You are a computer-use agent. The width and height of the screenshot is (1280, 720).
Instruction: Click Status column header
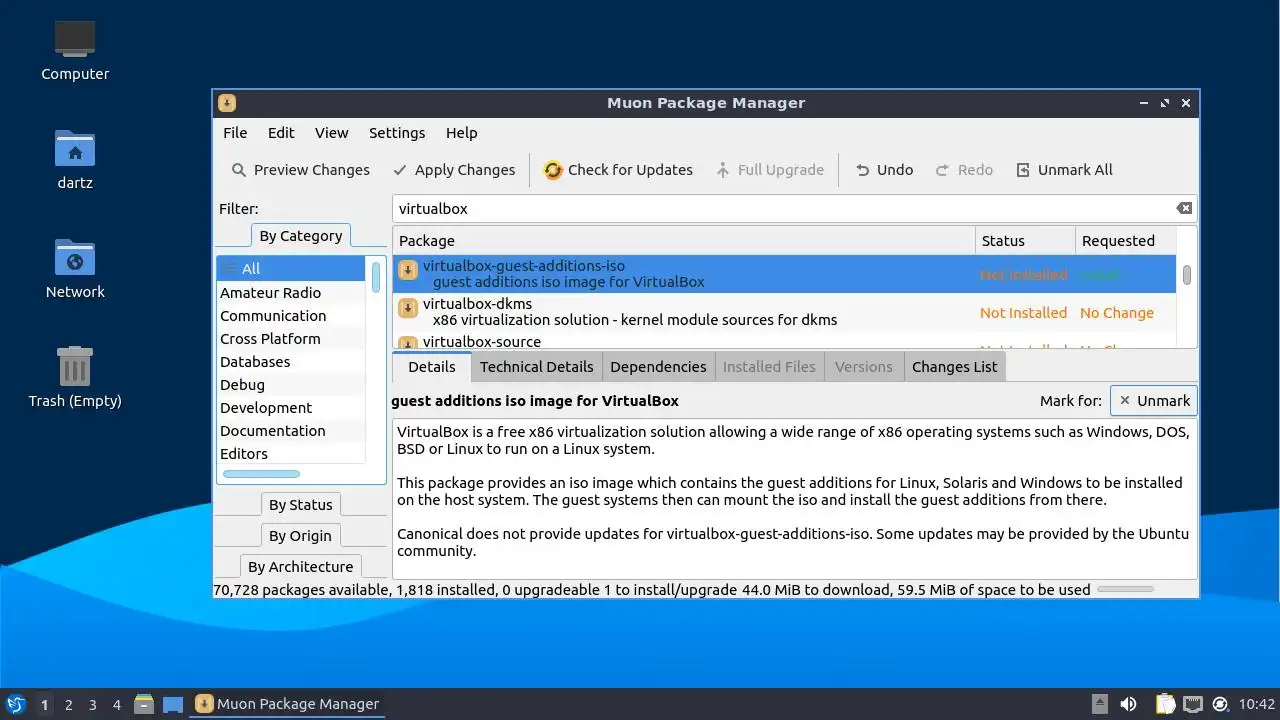pos(1025,241)
